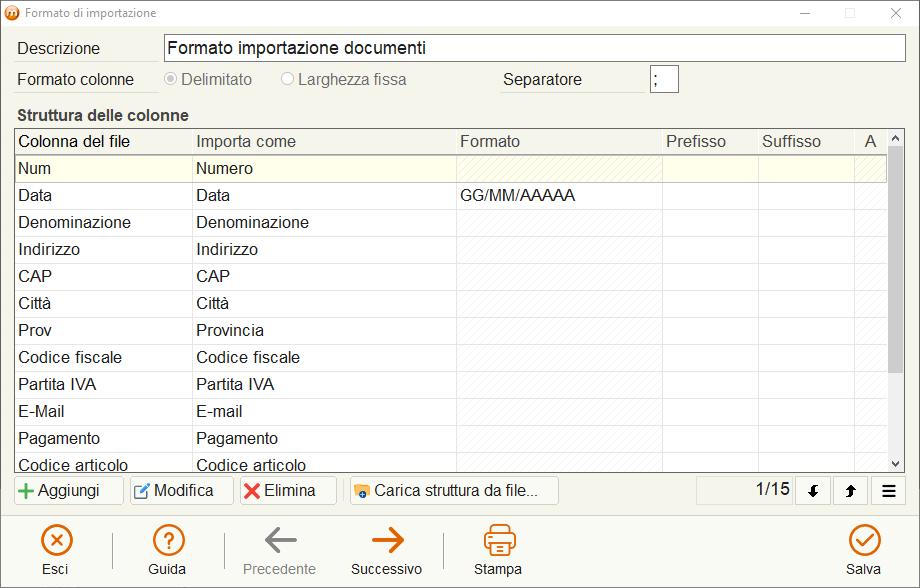Open the Guida help icon
920x588 pixels.
coord(168,540)
